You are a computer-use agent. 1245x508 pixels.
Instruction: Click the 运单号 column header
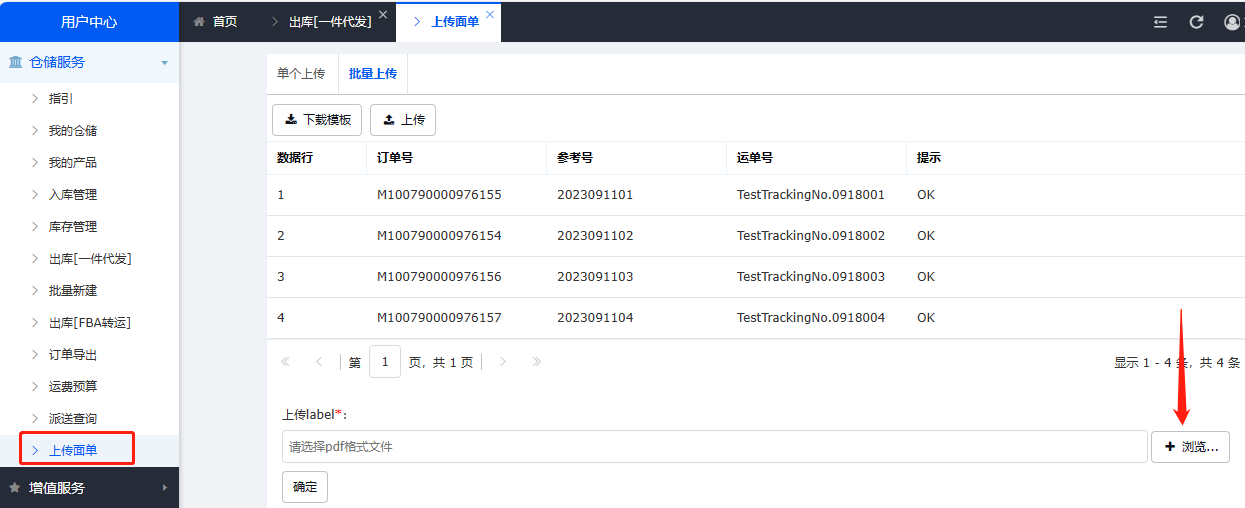coord(817,158)
